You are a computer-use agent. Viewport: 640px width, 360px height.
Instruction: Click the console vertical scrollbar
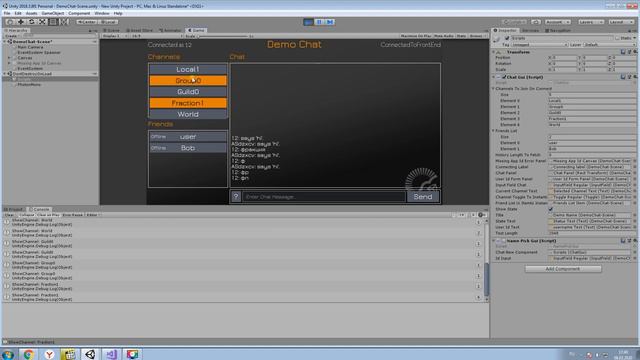click(x=486, y=260)
